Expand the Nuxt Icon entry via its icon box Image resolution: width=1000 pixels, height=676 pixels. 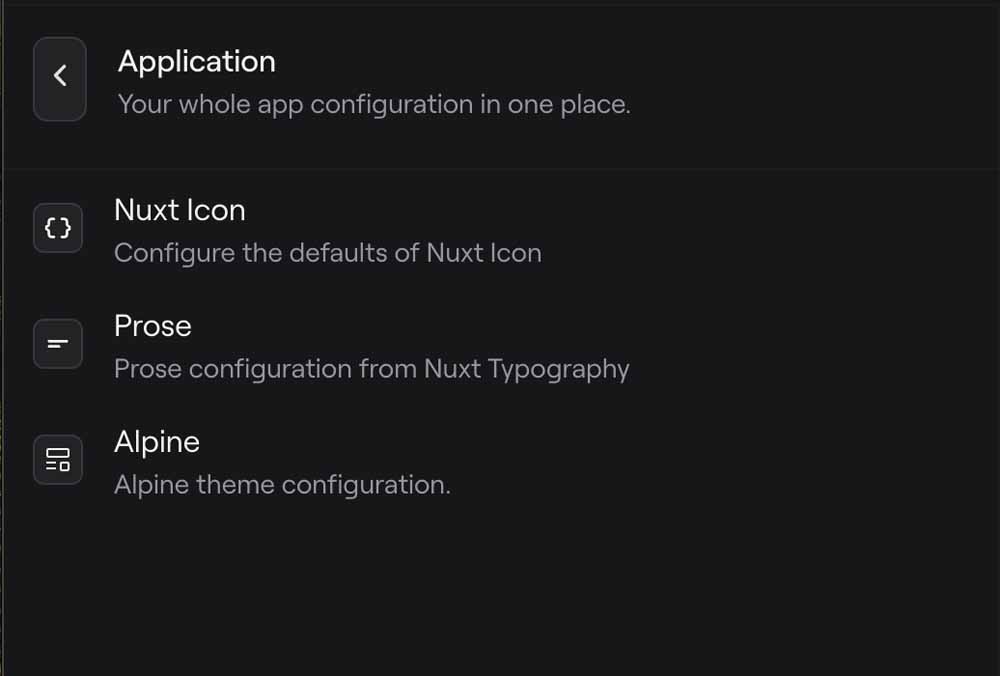tap(58, 229)
